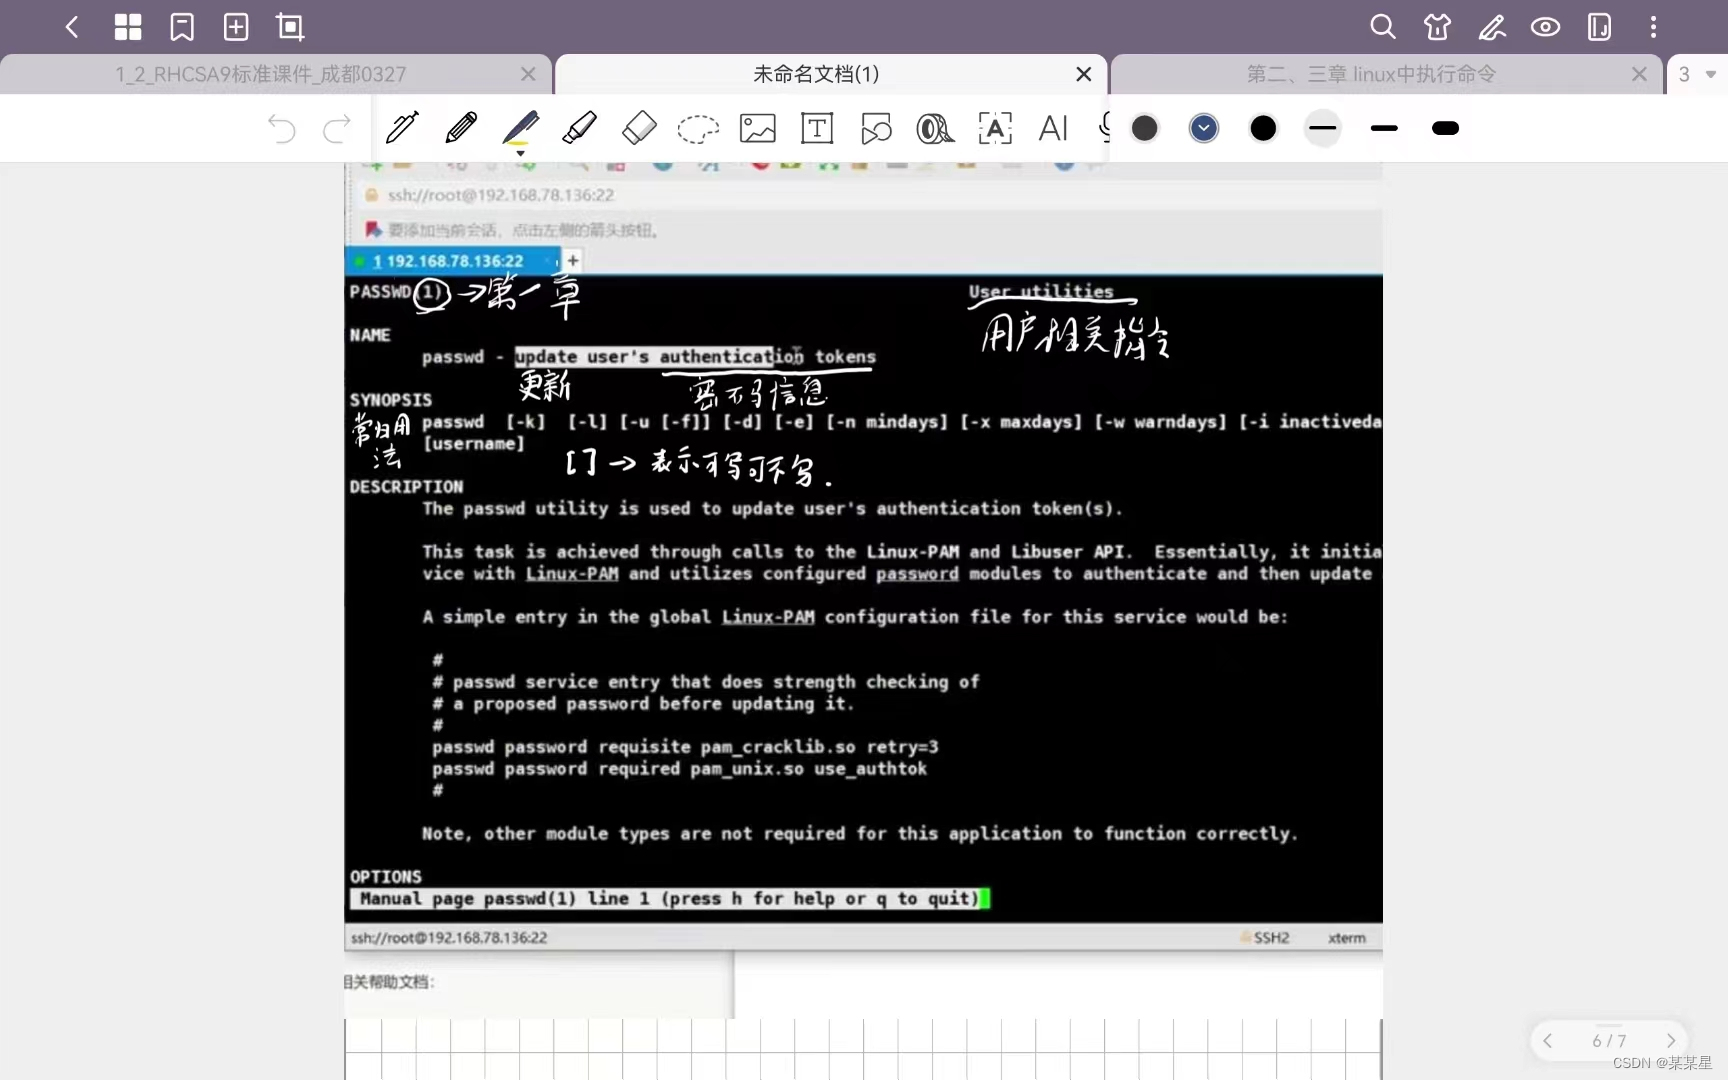This screenshot has height=1080, width=1728.
Task: Close the 1_2_RHCSA9标准课件 tab
Action: coord(529,74)
